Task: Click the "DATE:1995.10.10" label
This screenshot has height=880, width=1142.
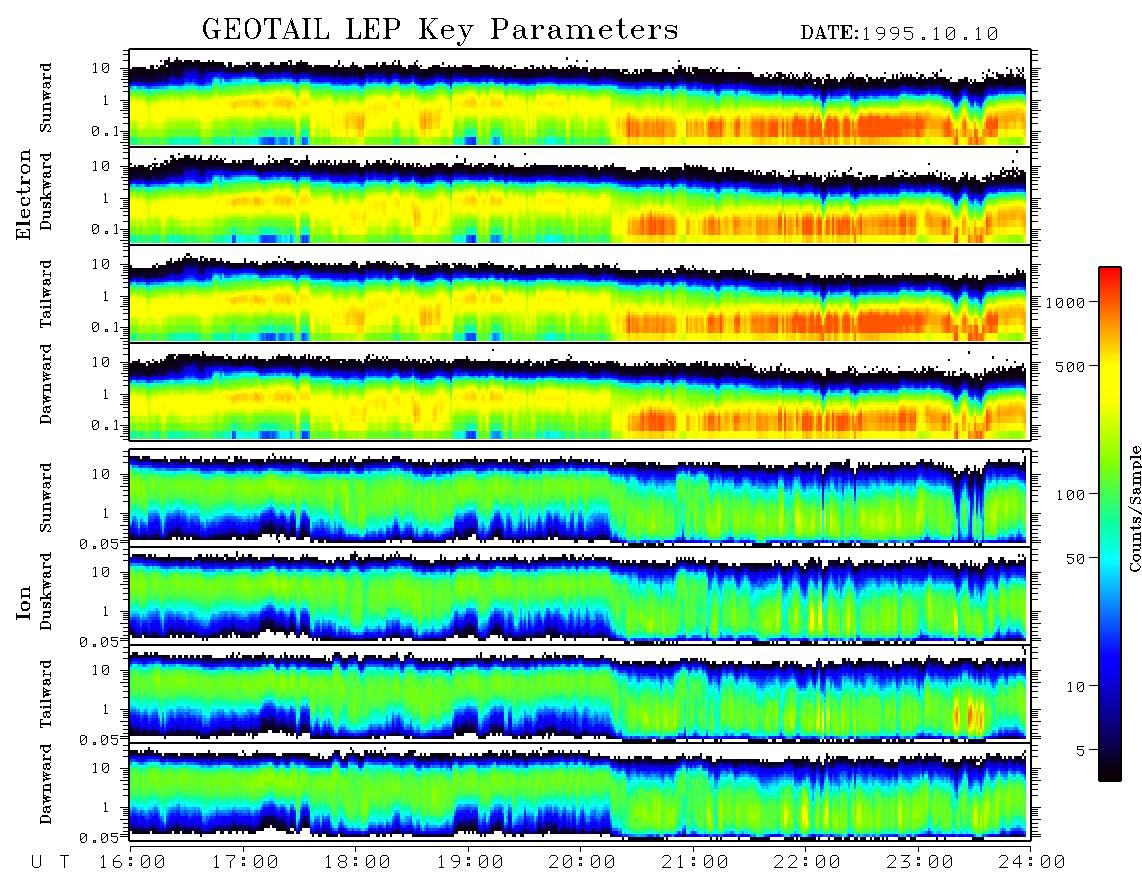Action: point(899,34)
